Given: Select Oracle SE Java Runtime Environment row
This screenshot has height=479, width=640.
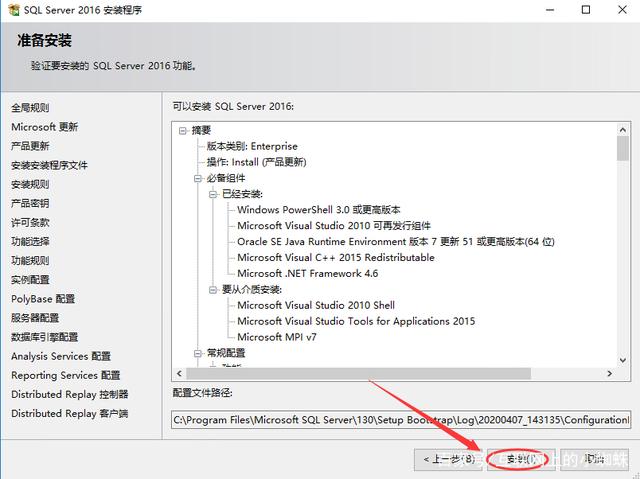Looking at the screenshot, I should click(396, 242).
